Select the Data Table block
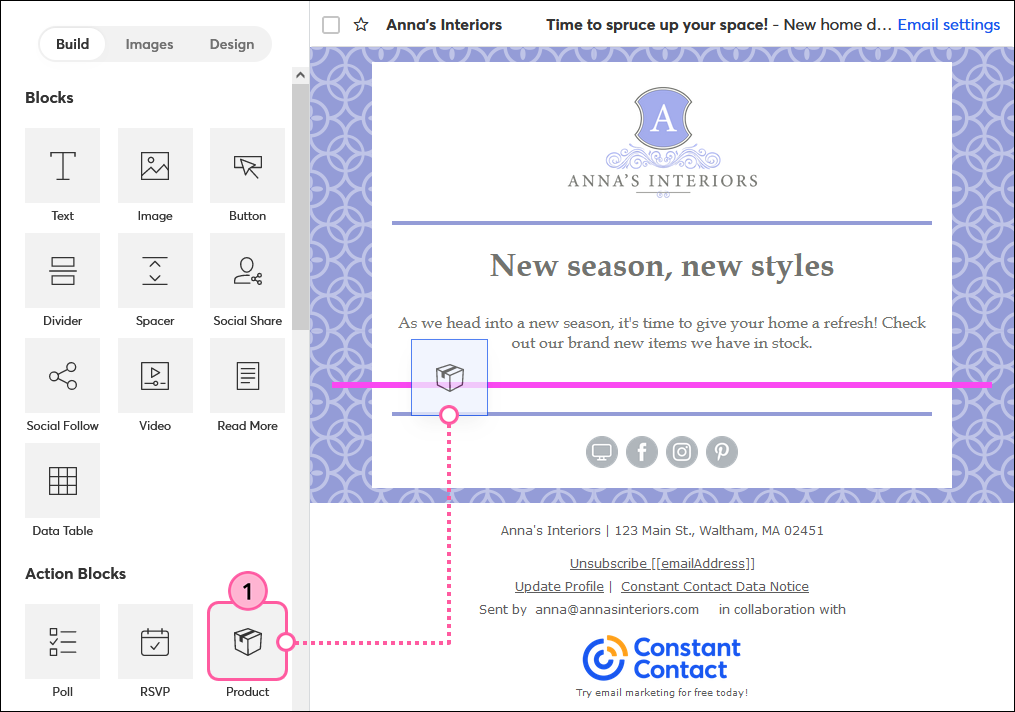Viewport: 1015px width, 712px height. pos(63,480)
